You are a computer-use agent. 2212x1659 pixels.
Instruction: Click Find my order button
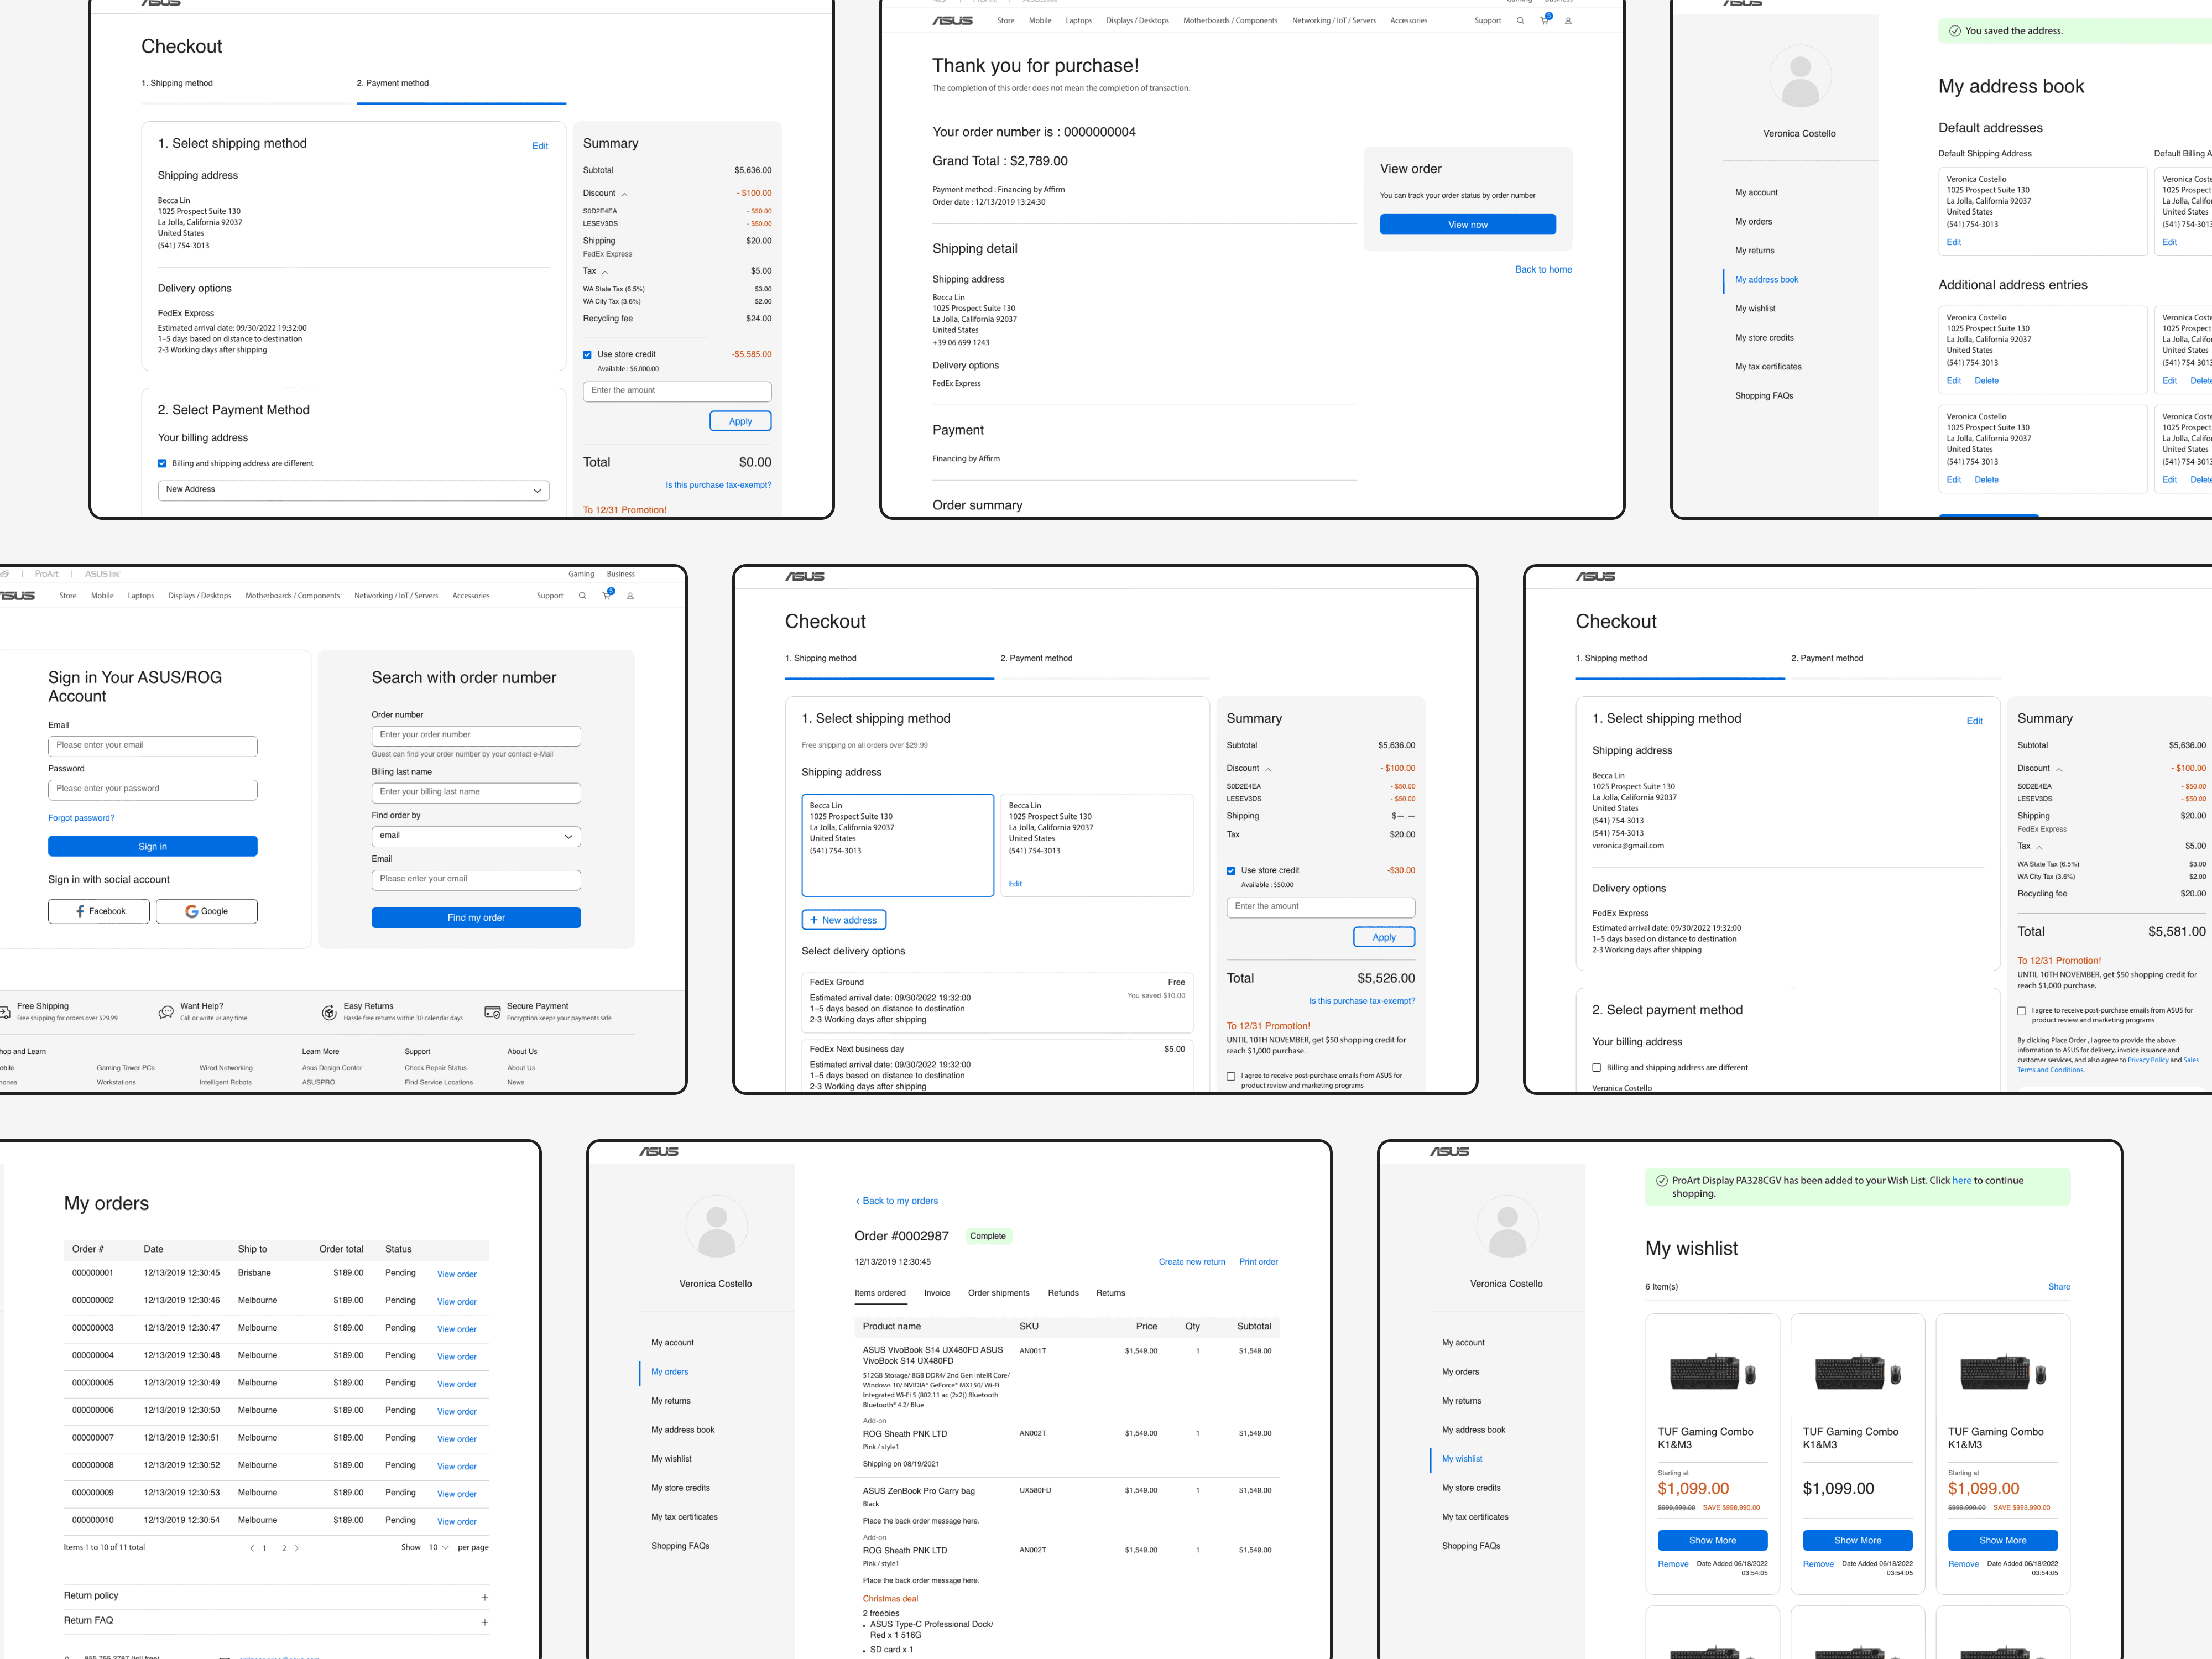coord(476,918)
